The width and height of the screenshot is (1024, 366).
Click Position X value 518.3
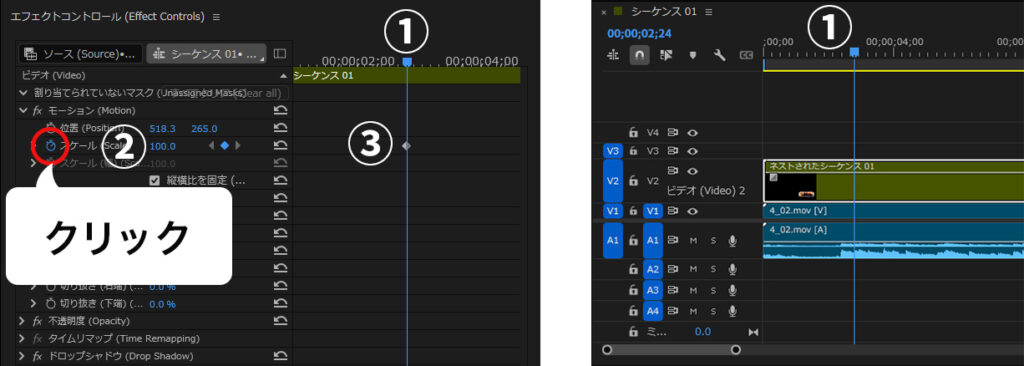tap(163, 128)
